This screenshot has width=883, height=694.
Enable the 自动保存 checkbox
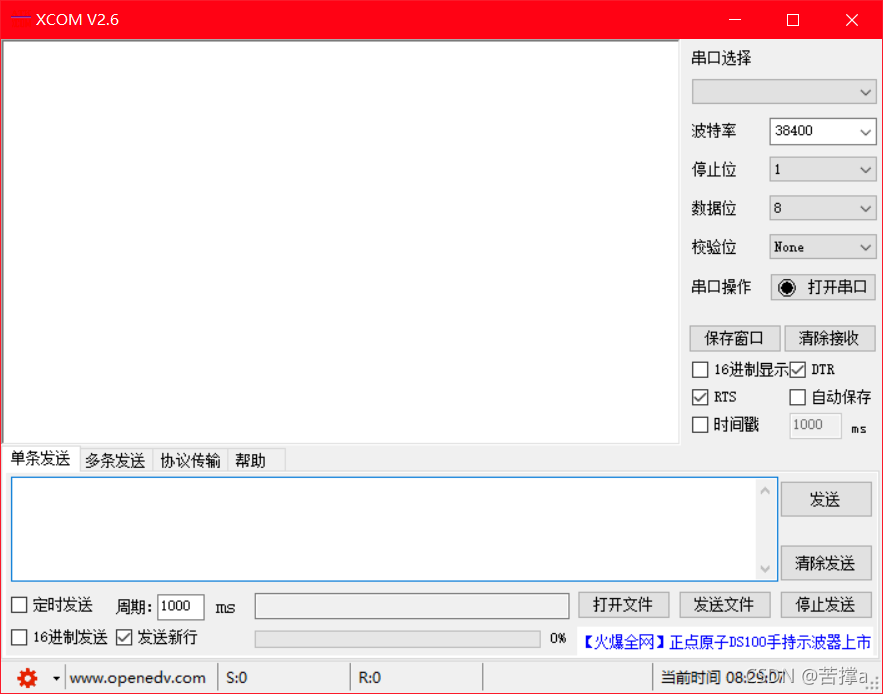pos(797,397)
